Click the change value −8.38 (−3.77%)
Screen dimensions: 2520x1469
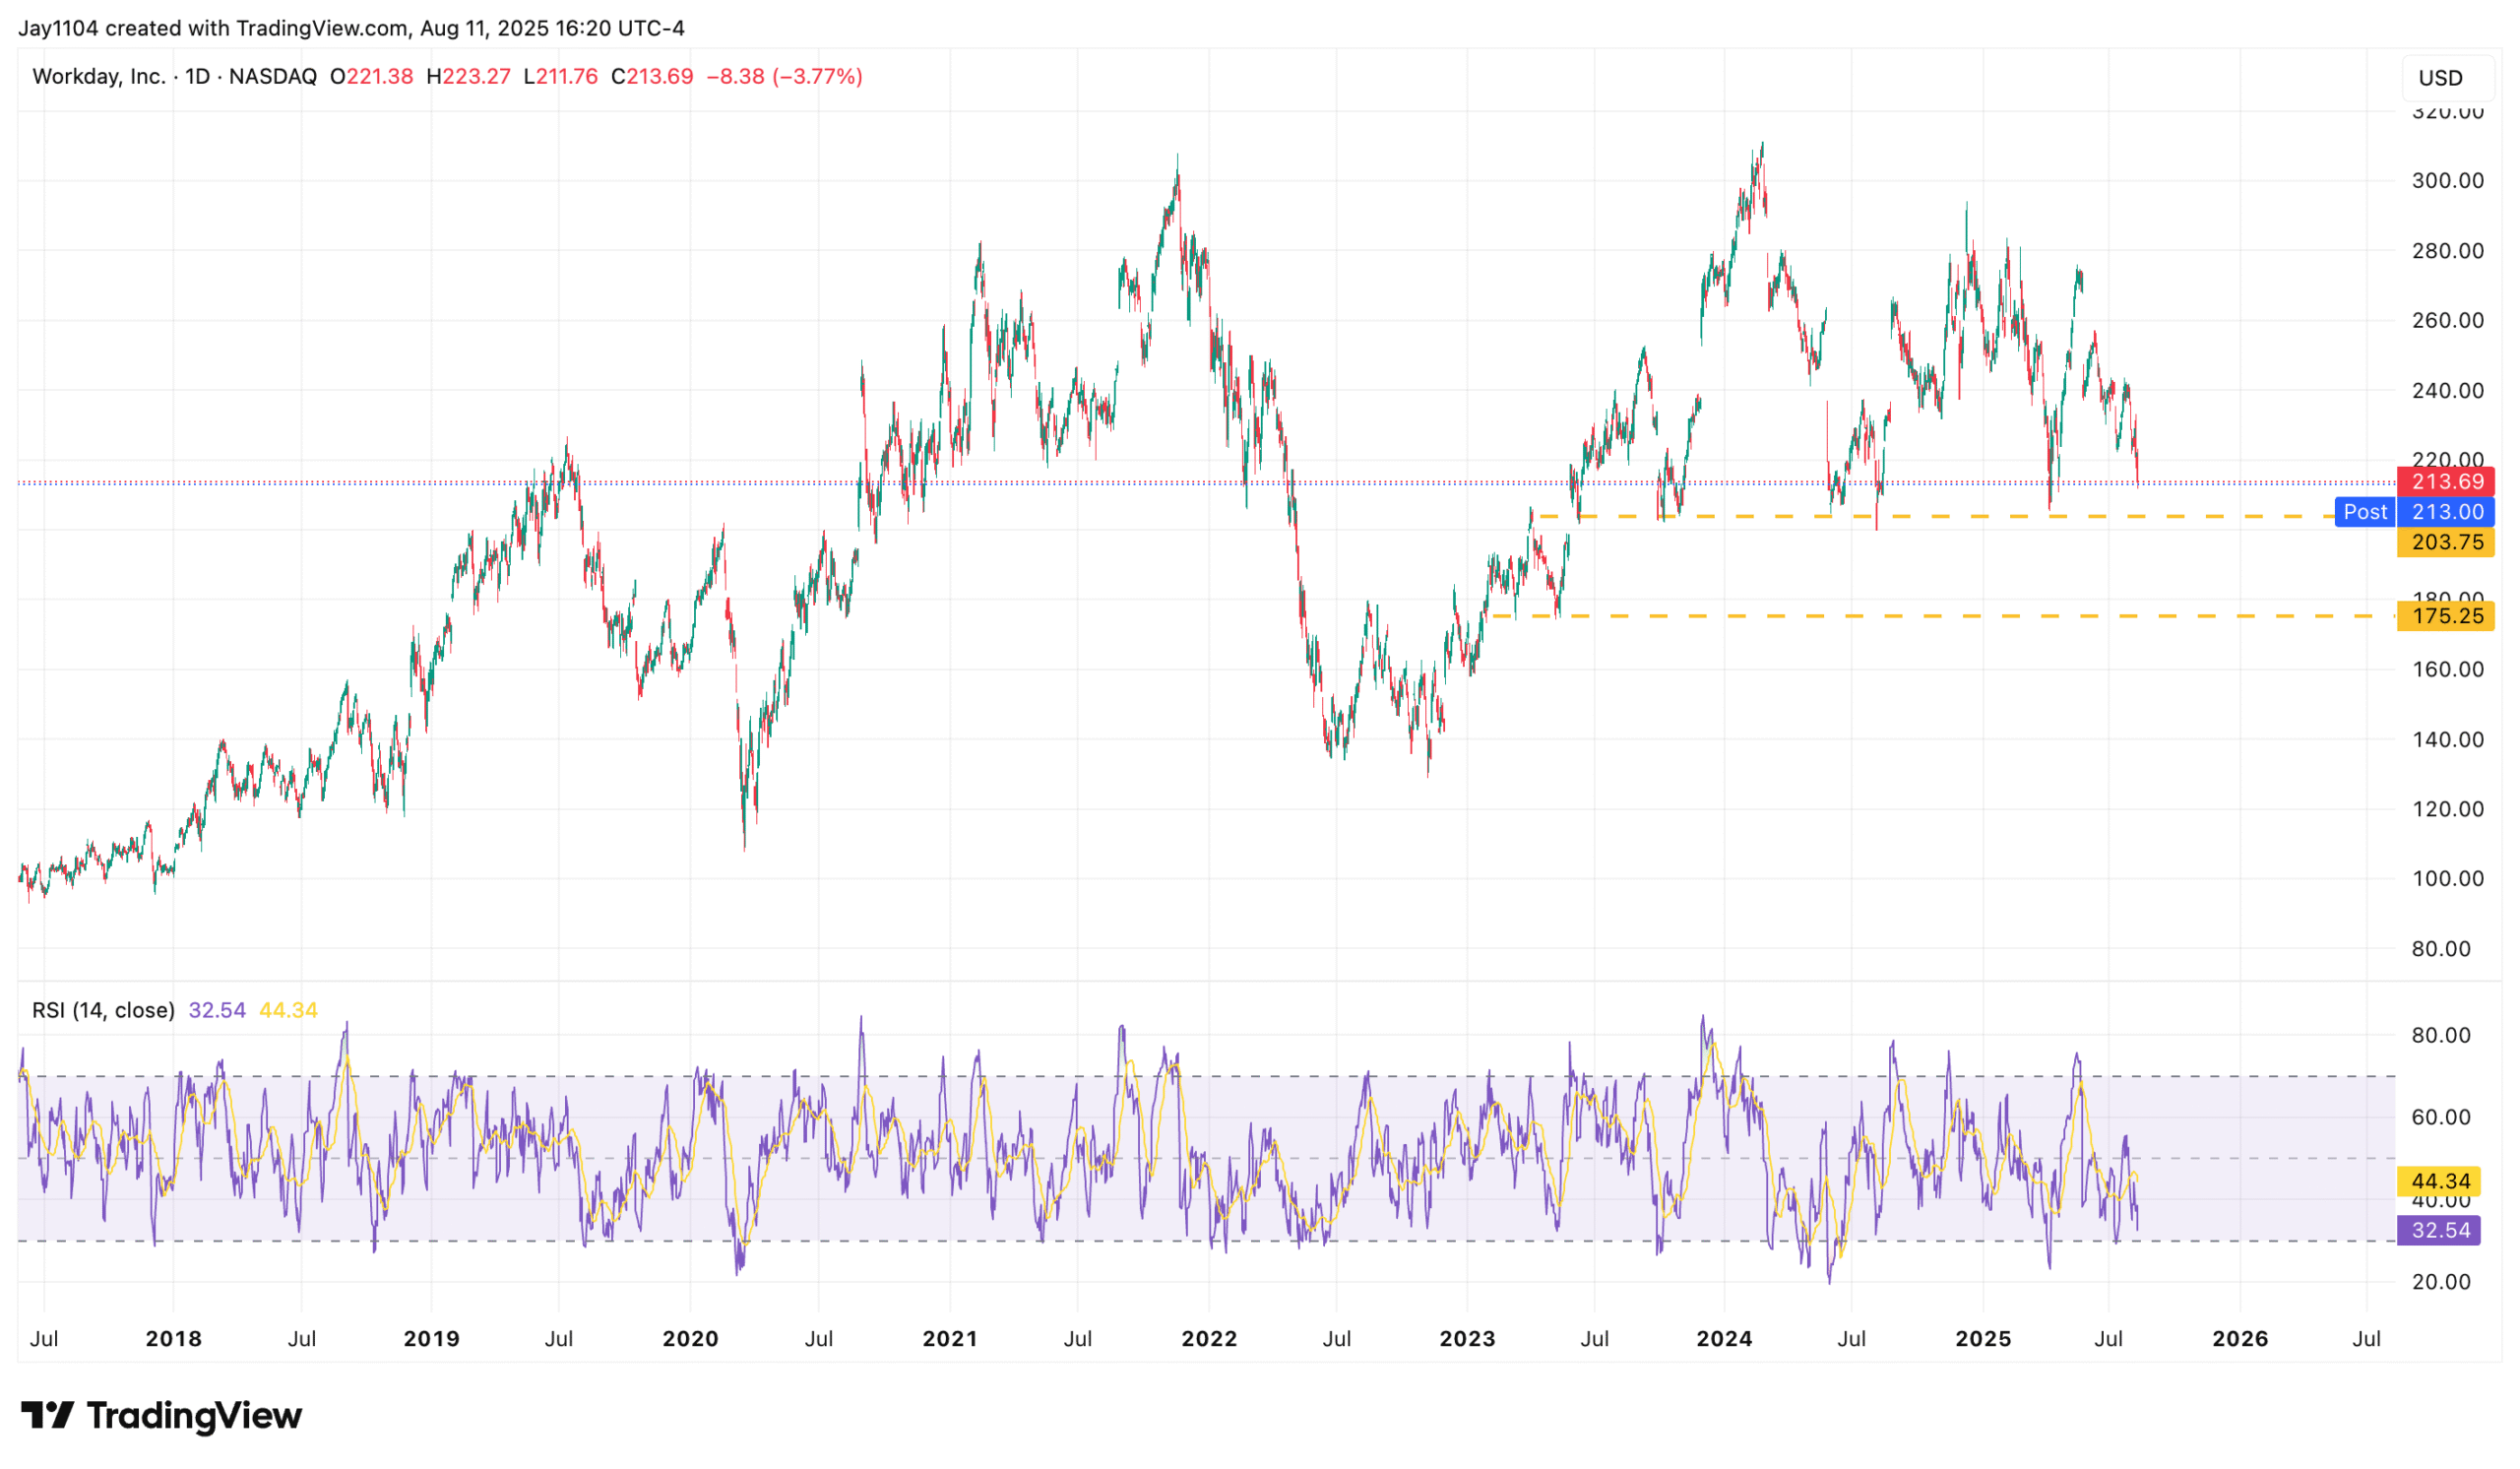(x=785, y=77)
